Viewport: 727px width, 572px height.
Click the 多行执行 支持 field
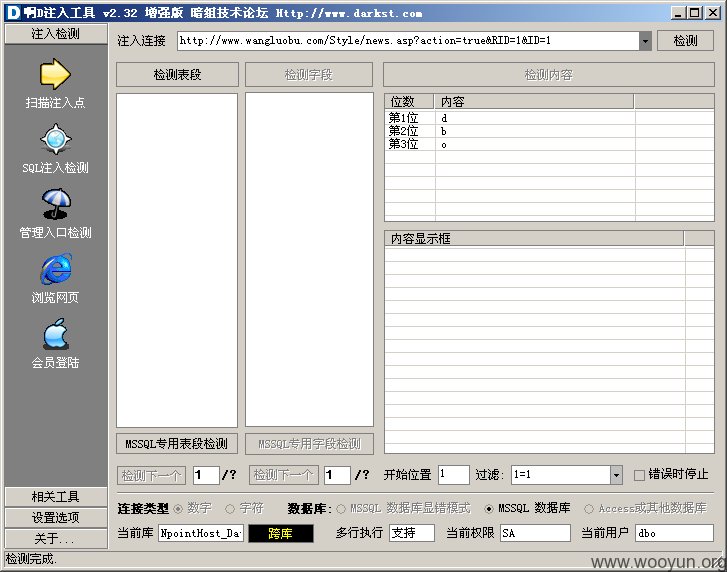[412, 534]
